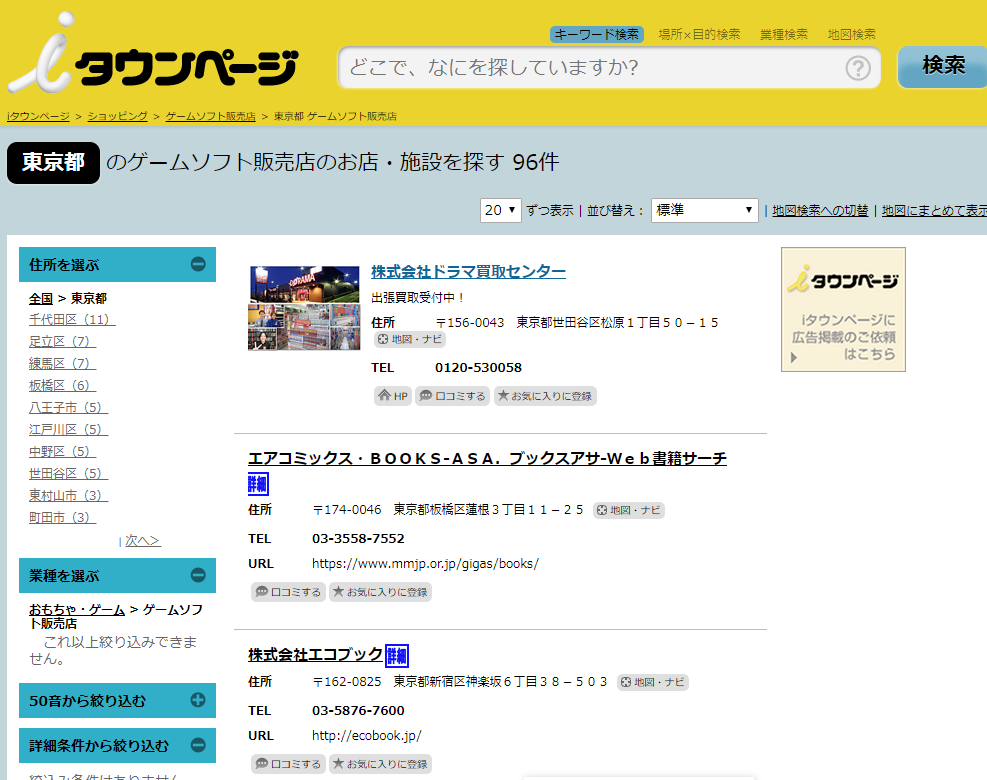Open the 並び替え sort dropdown set to 標準
The width and height of the screenshot is (987, 780).
click(x=704, y=210)
